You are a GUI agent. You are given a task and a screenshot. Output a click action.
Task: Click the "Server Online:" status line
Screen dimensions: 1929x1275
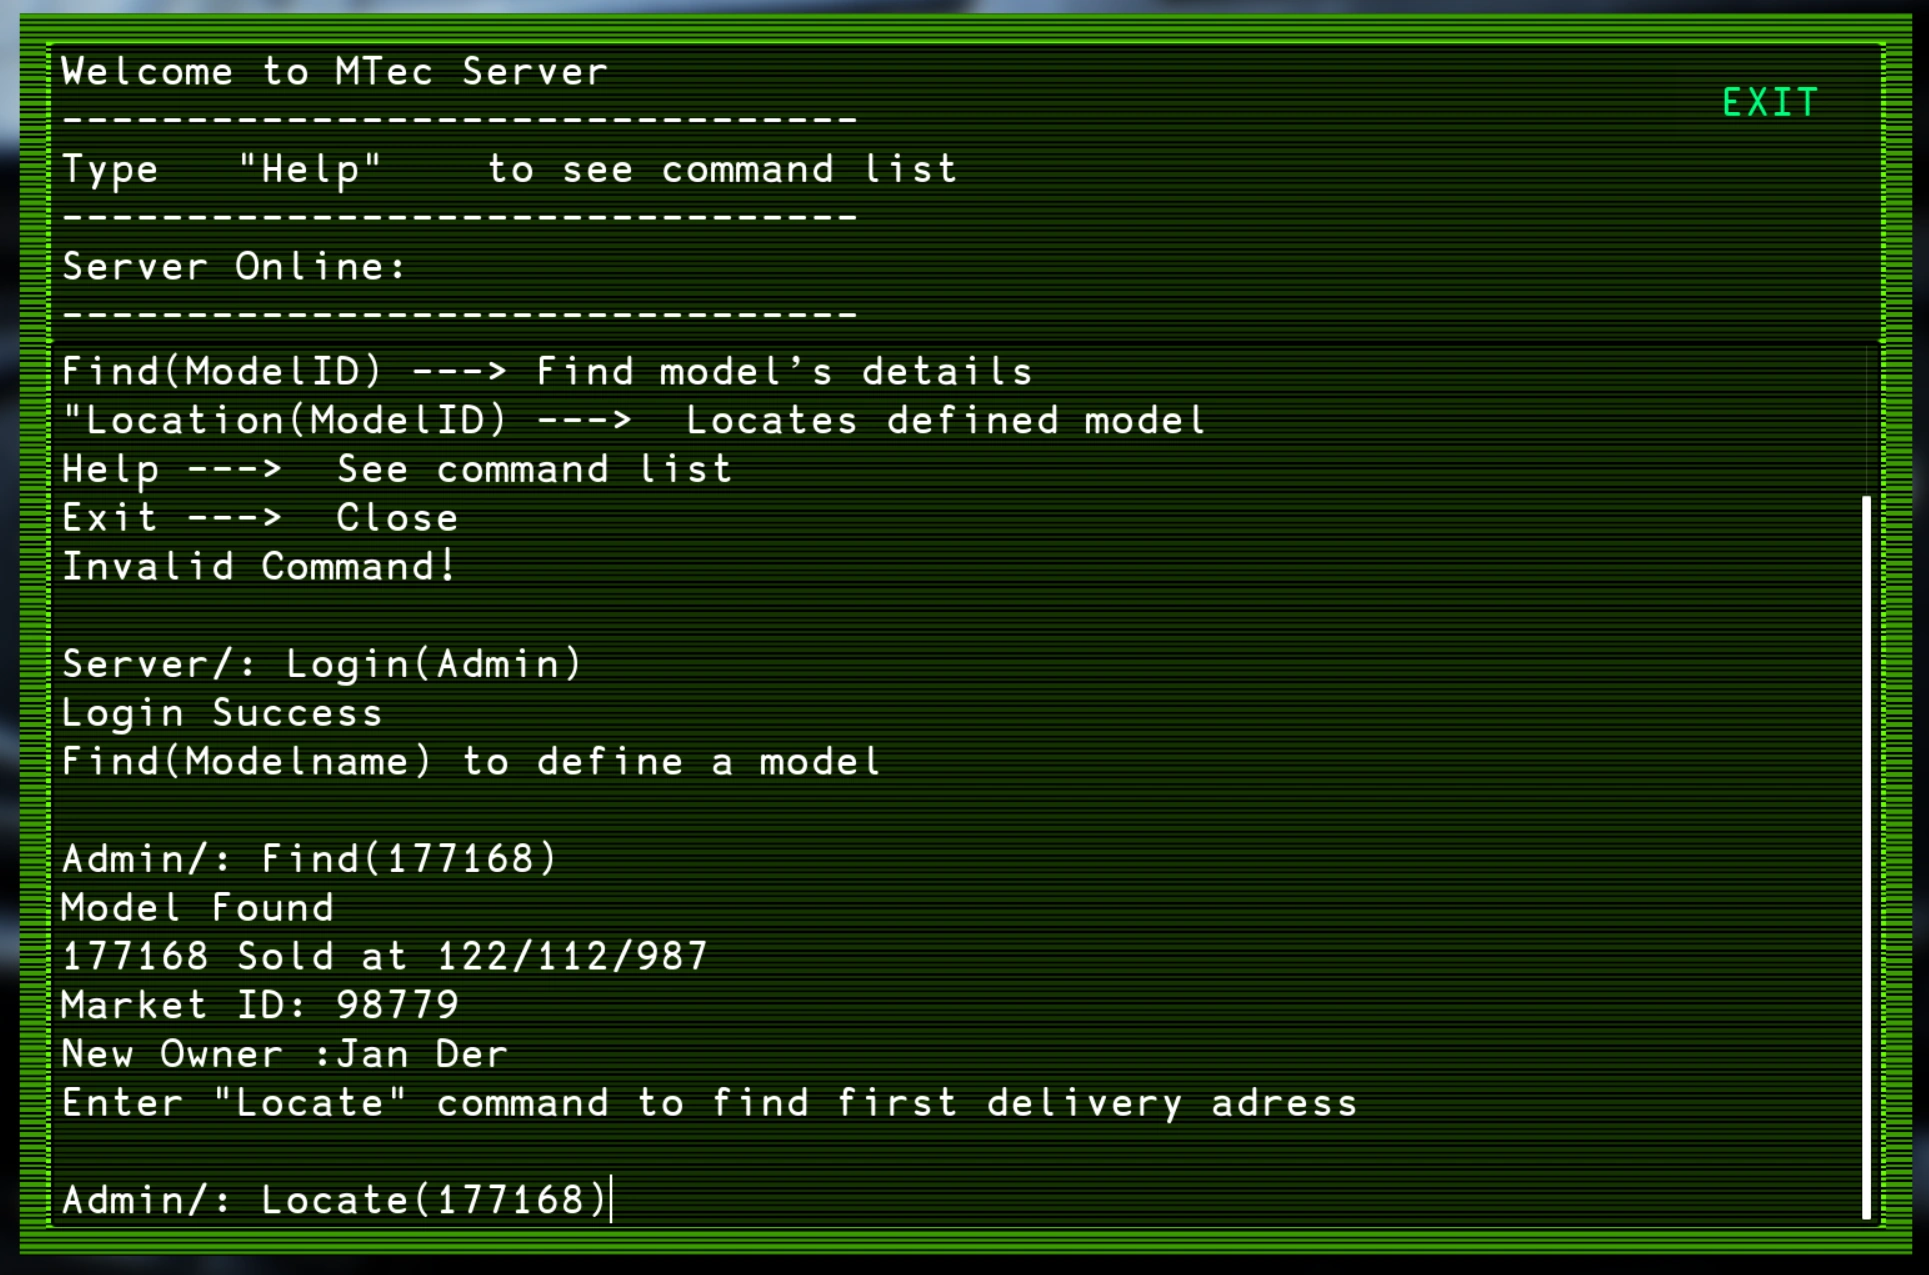click(234, 267)
